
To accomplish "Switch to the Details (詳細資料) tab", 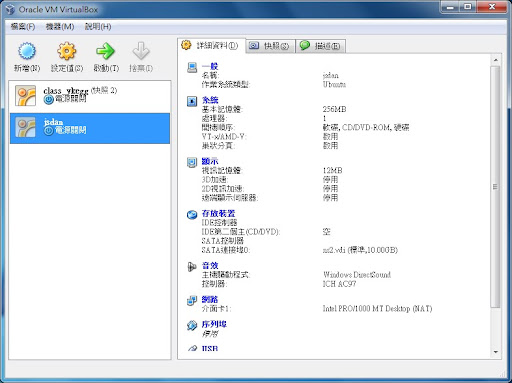I will click(x=211, y=45).
